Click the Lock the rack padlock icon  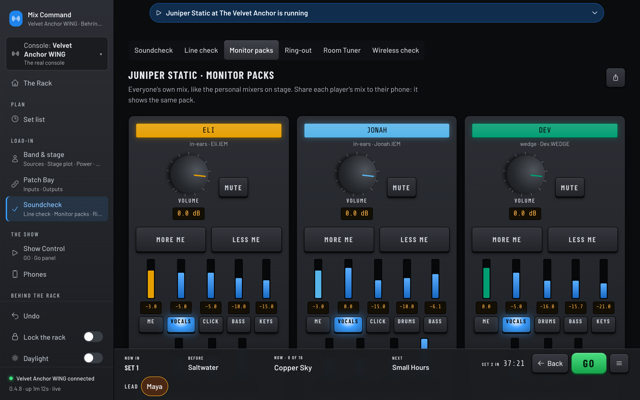pos(15,337)
